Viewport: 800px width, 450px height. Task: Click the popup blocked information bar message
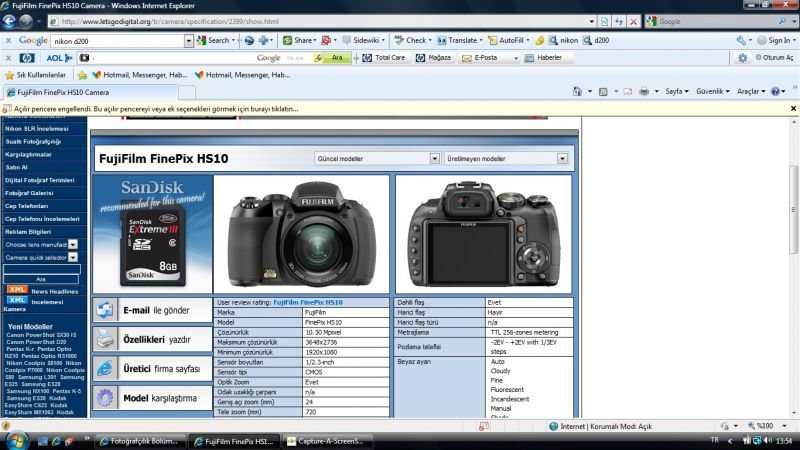point(156,109)
